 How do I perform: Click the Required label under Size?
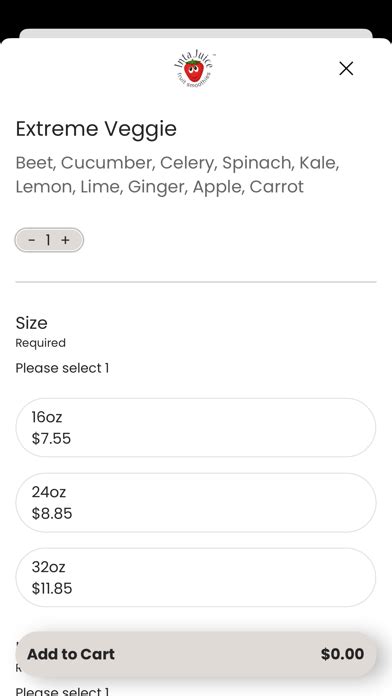pyautogui.click(x=40, y=343)
